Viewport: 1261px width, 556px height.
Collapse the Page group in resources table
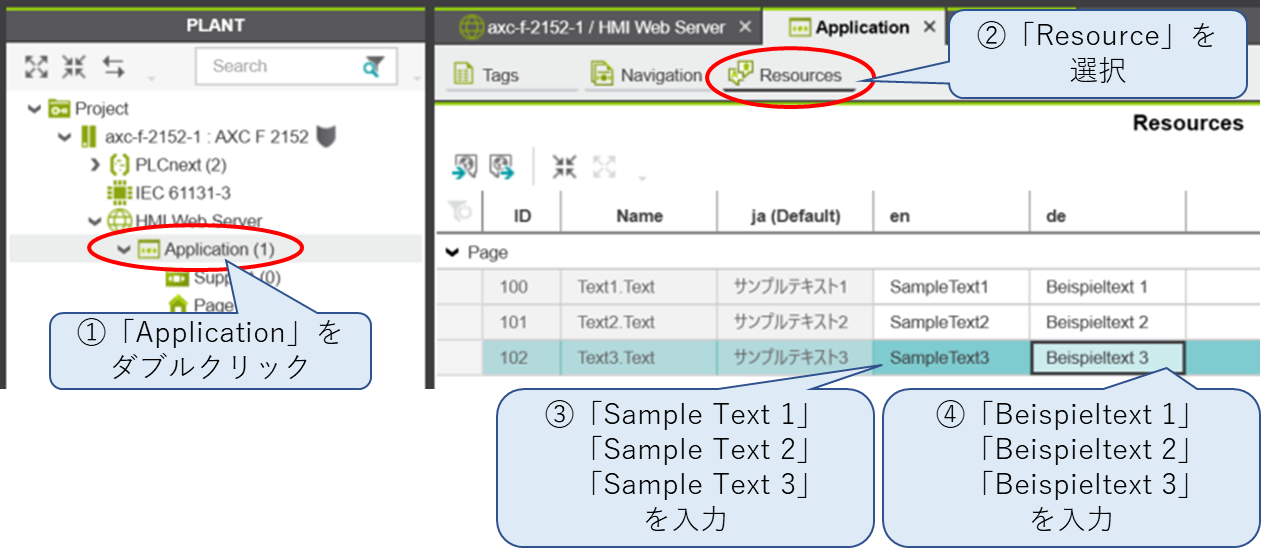click(x=452, y=254)
